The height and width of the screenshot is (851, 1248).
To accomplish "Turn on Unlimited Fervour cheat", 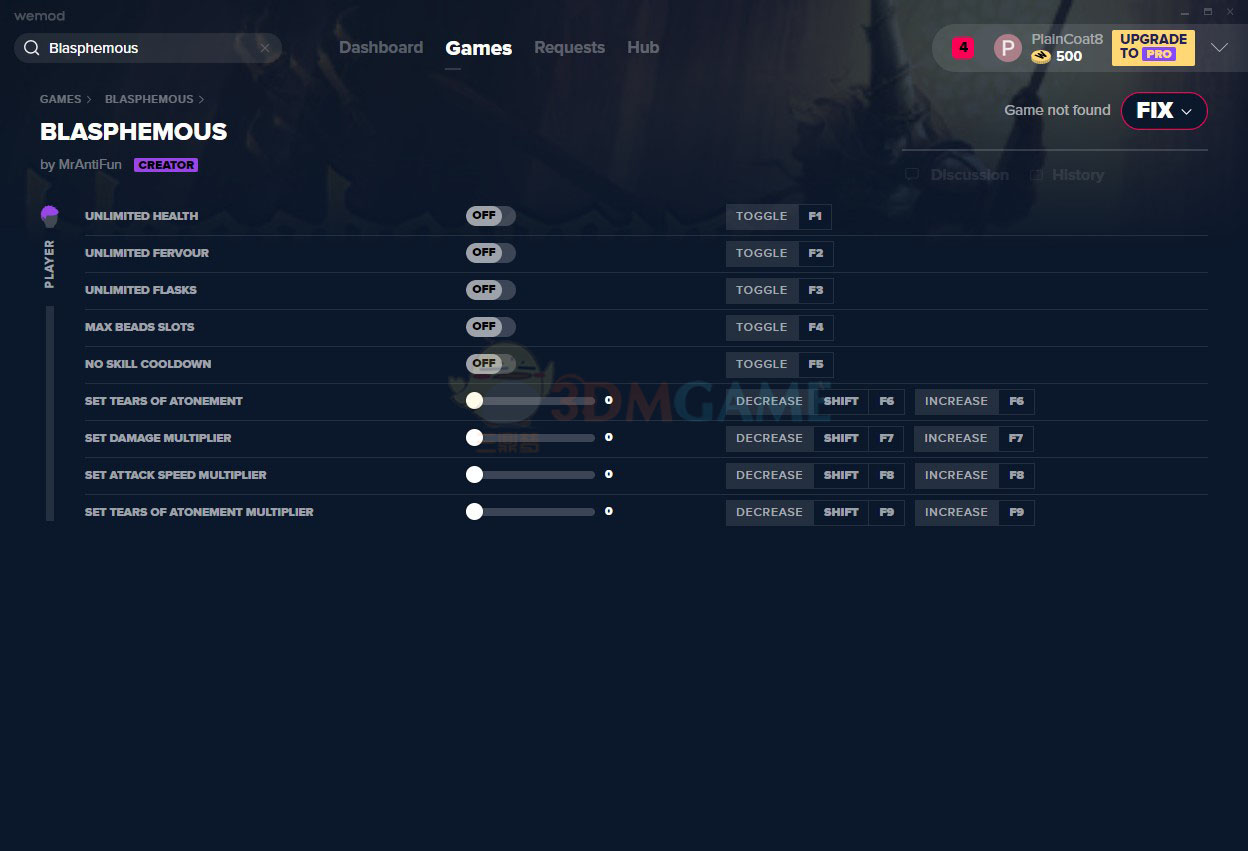I will 490,253.
